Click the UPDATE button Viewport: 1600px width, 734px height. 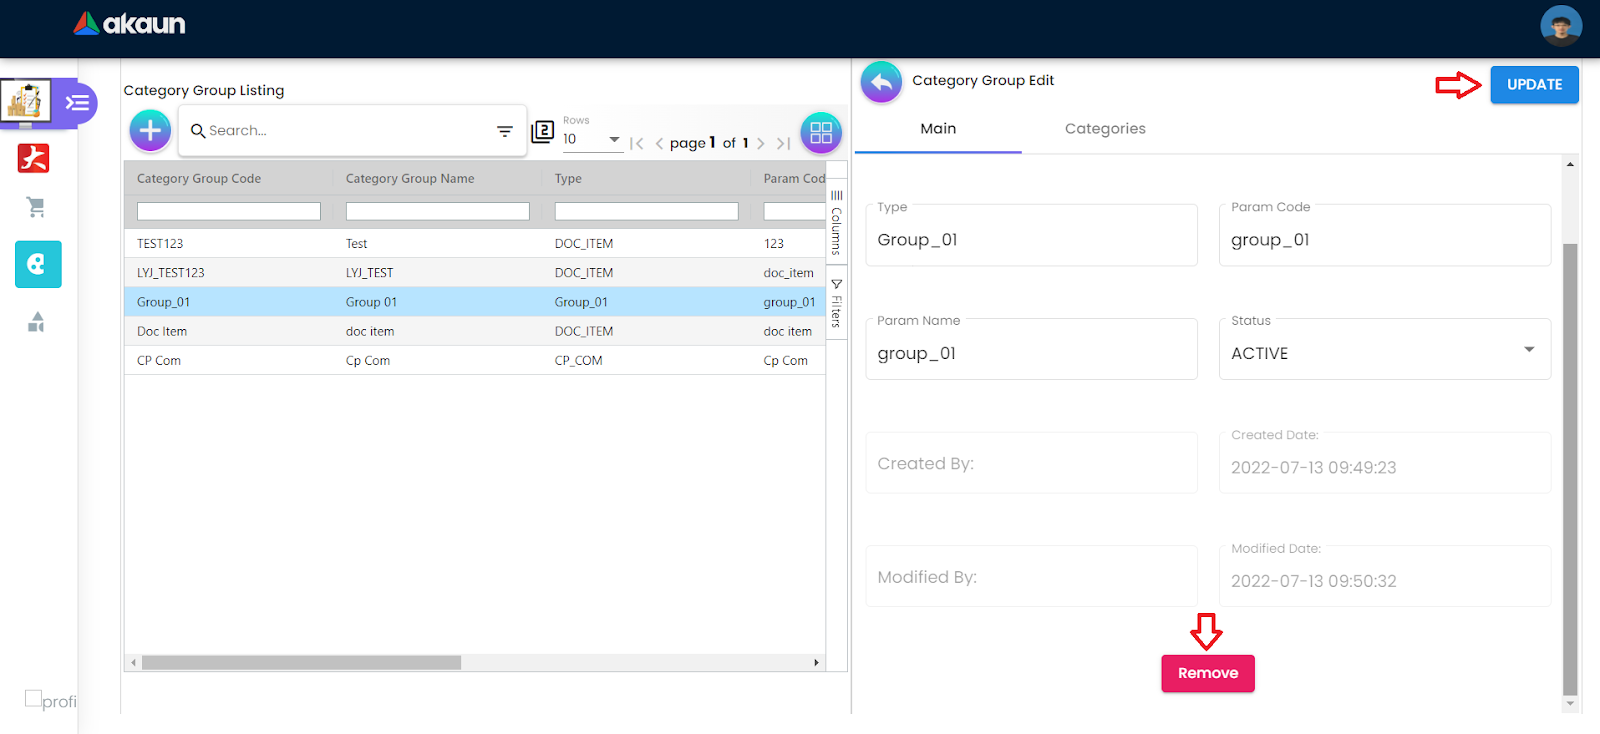click(x=1534, y=85)
